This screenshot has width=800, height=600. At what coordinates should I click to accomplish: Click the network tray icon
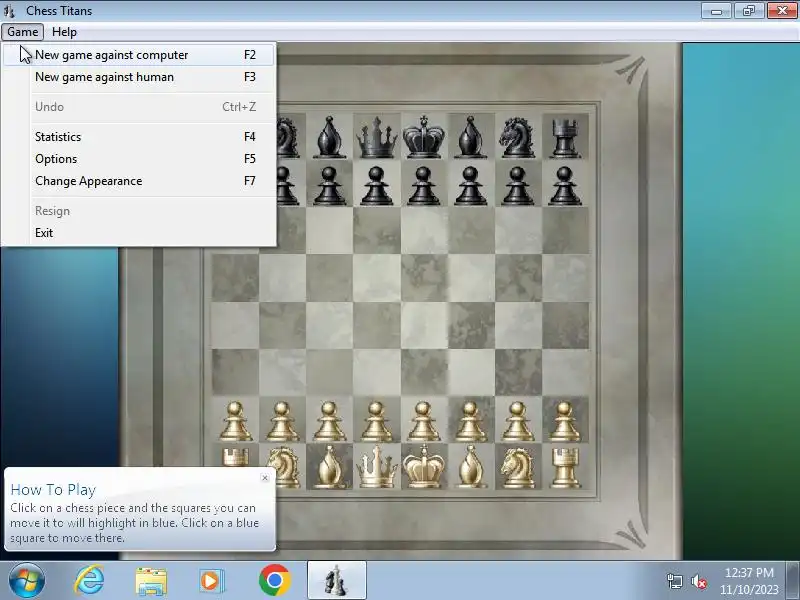pos(675,581)
